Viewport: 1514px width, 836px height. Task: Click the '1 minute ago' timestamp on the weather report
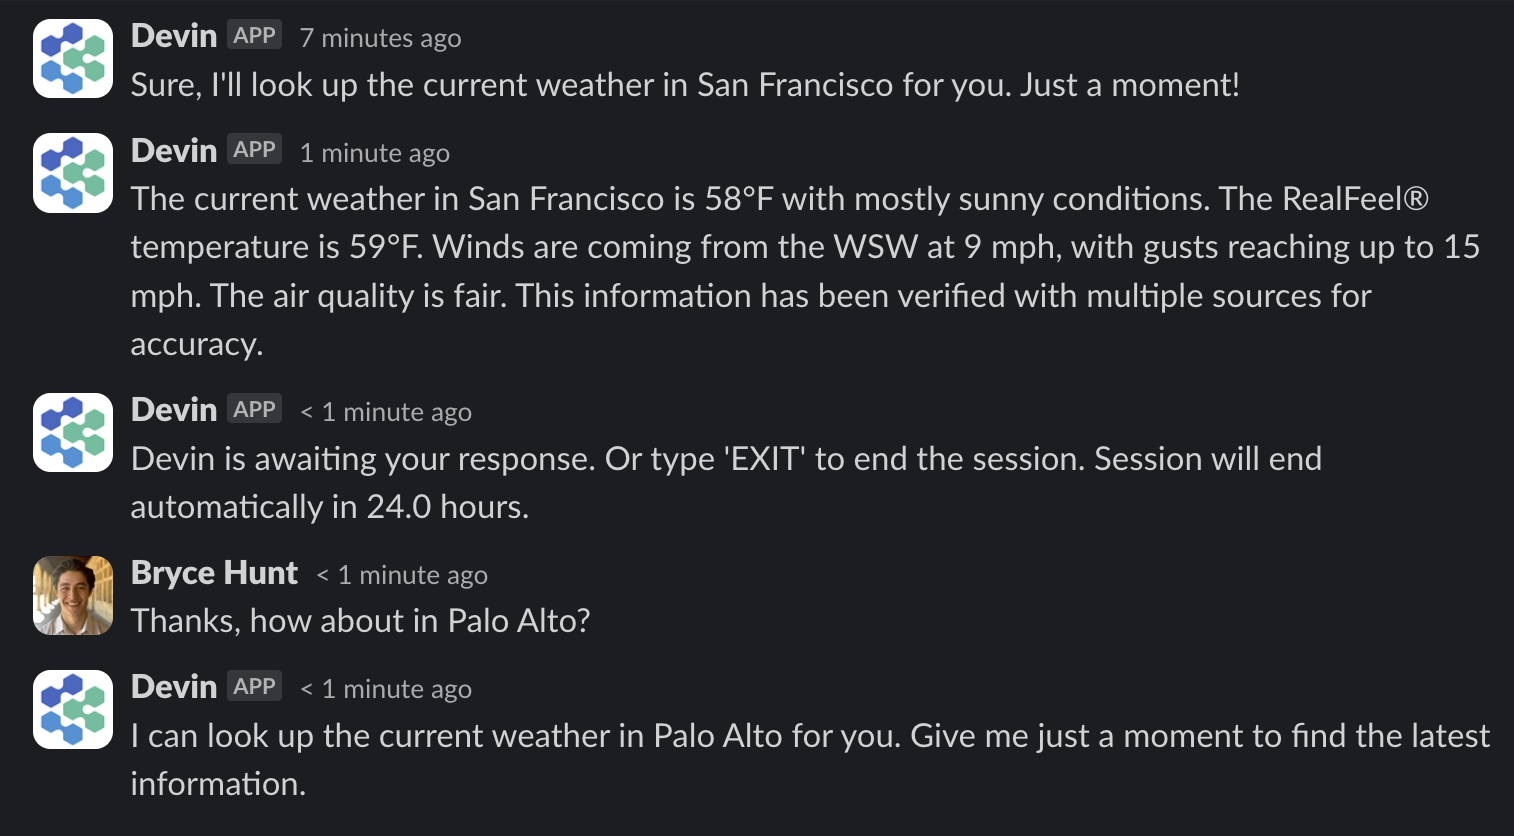tap(375, 153)
